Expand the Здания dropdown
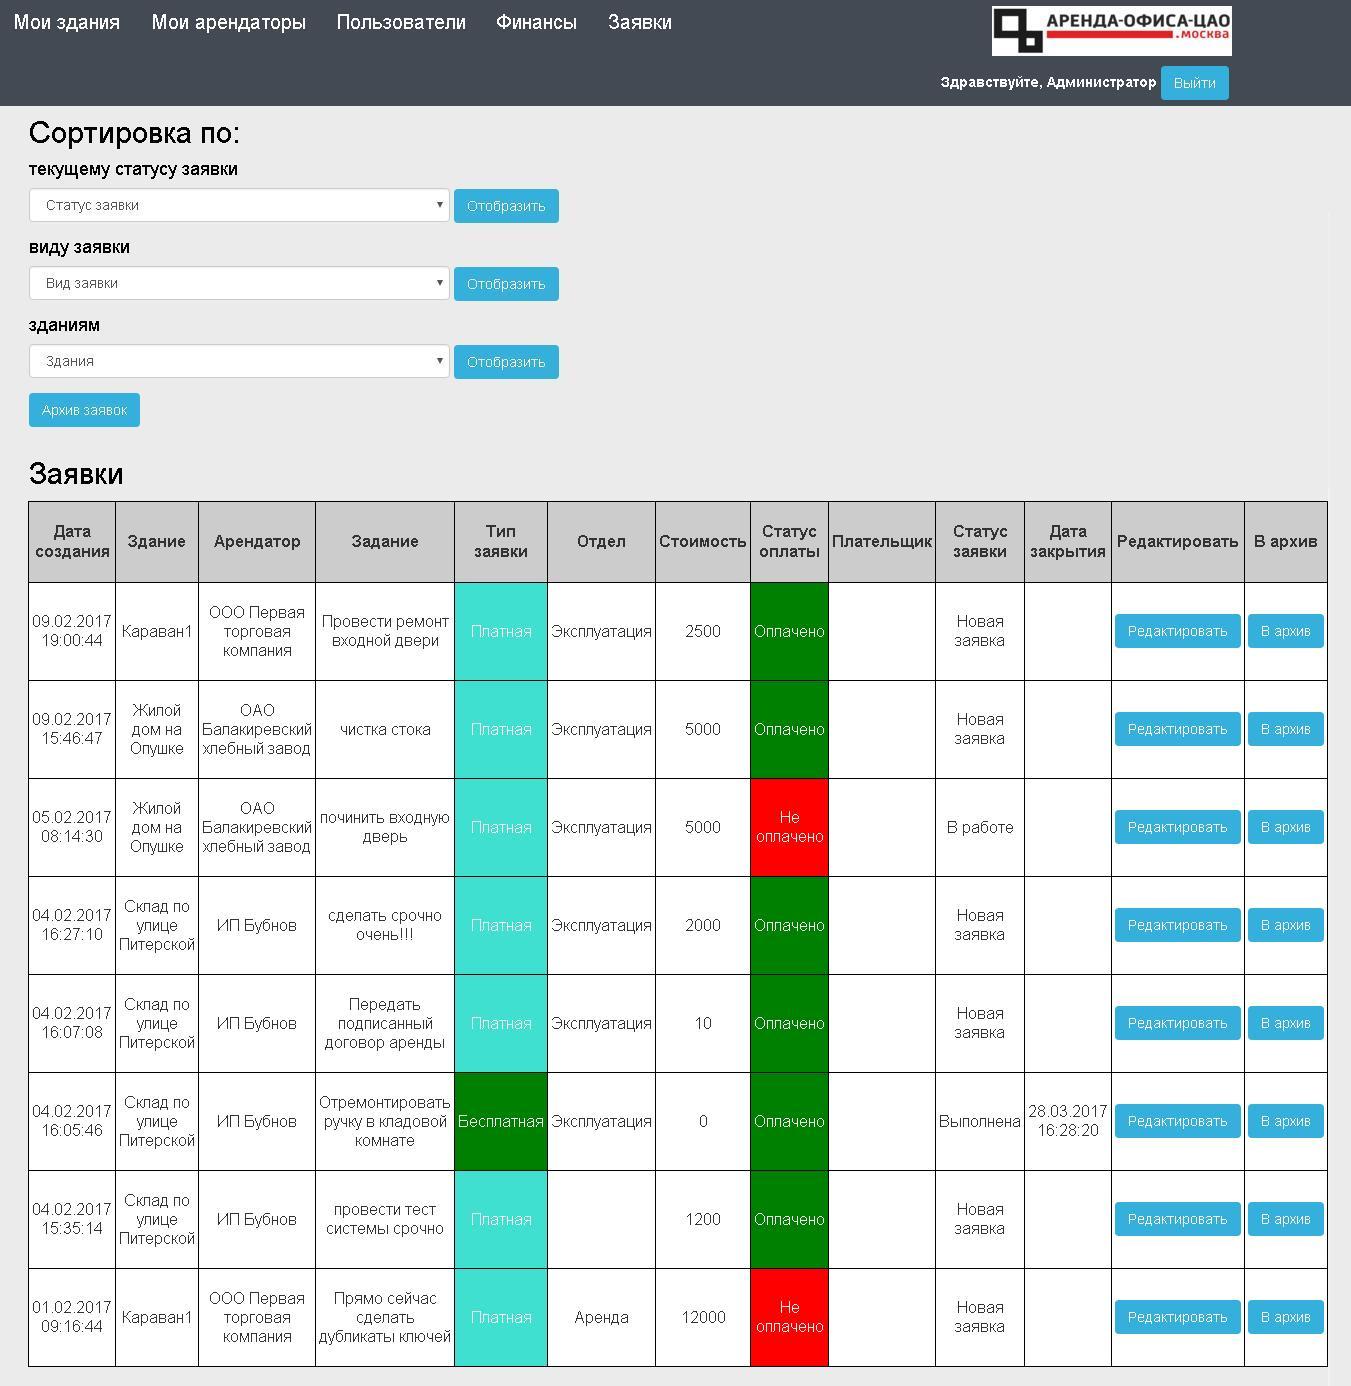The height and width of the screenshot is (1386, 1351). point(239,361)
